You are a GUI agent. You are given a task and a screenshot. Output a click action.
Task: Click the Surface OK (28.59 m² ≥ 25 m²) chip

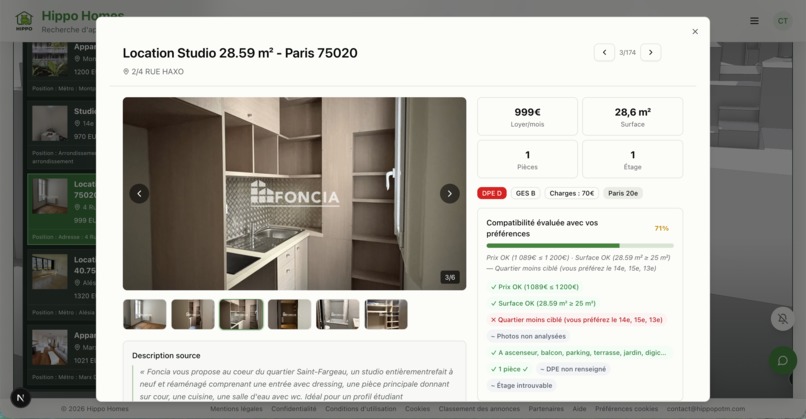543,303
